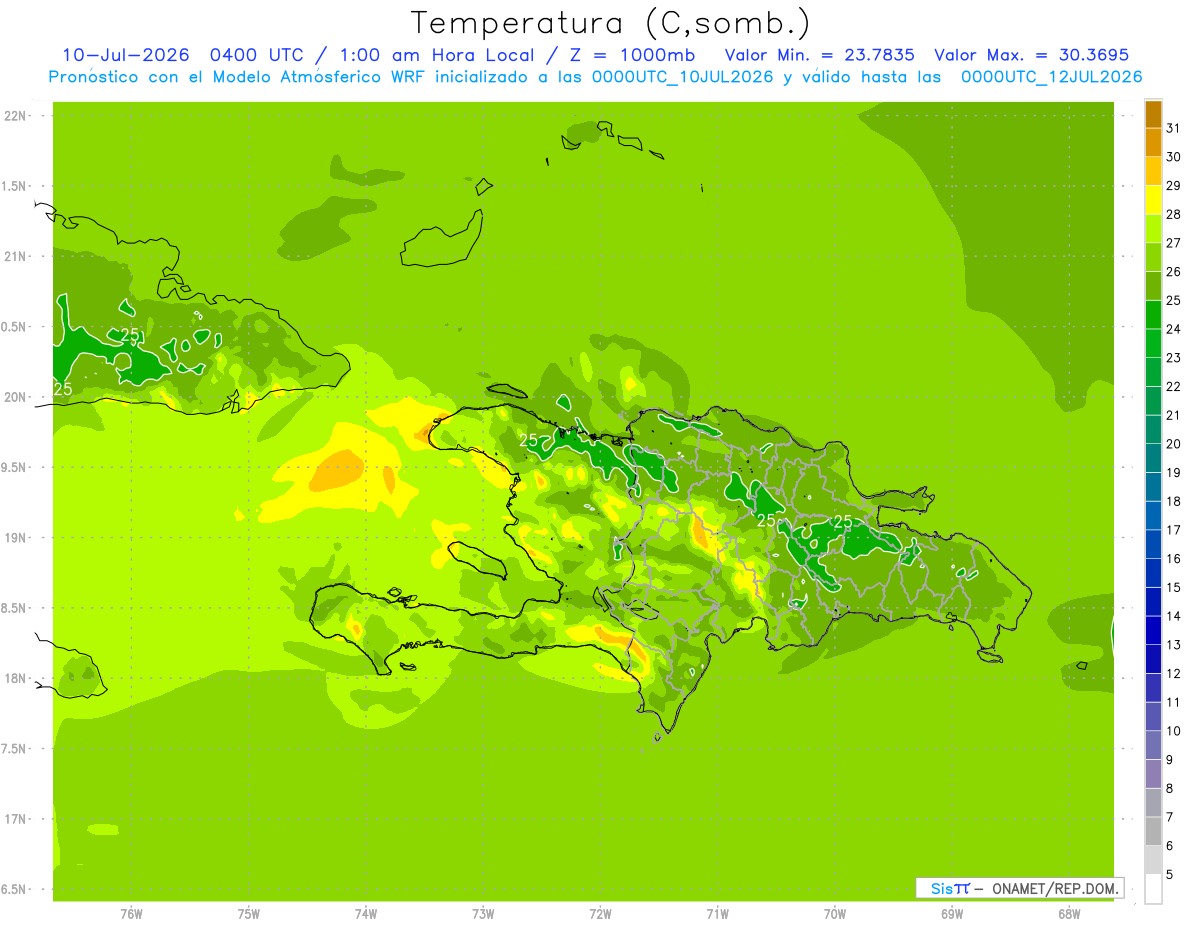Click the "22N" latitude axis label

(16, 116)
